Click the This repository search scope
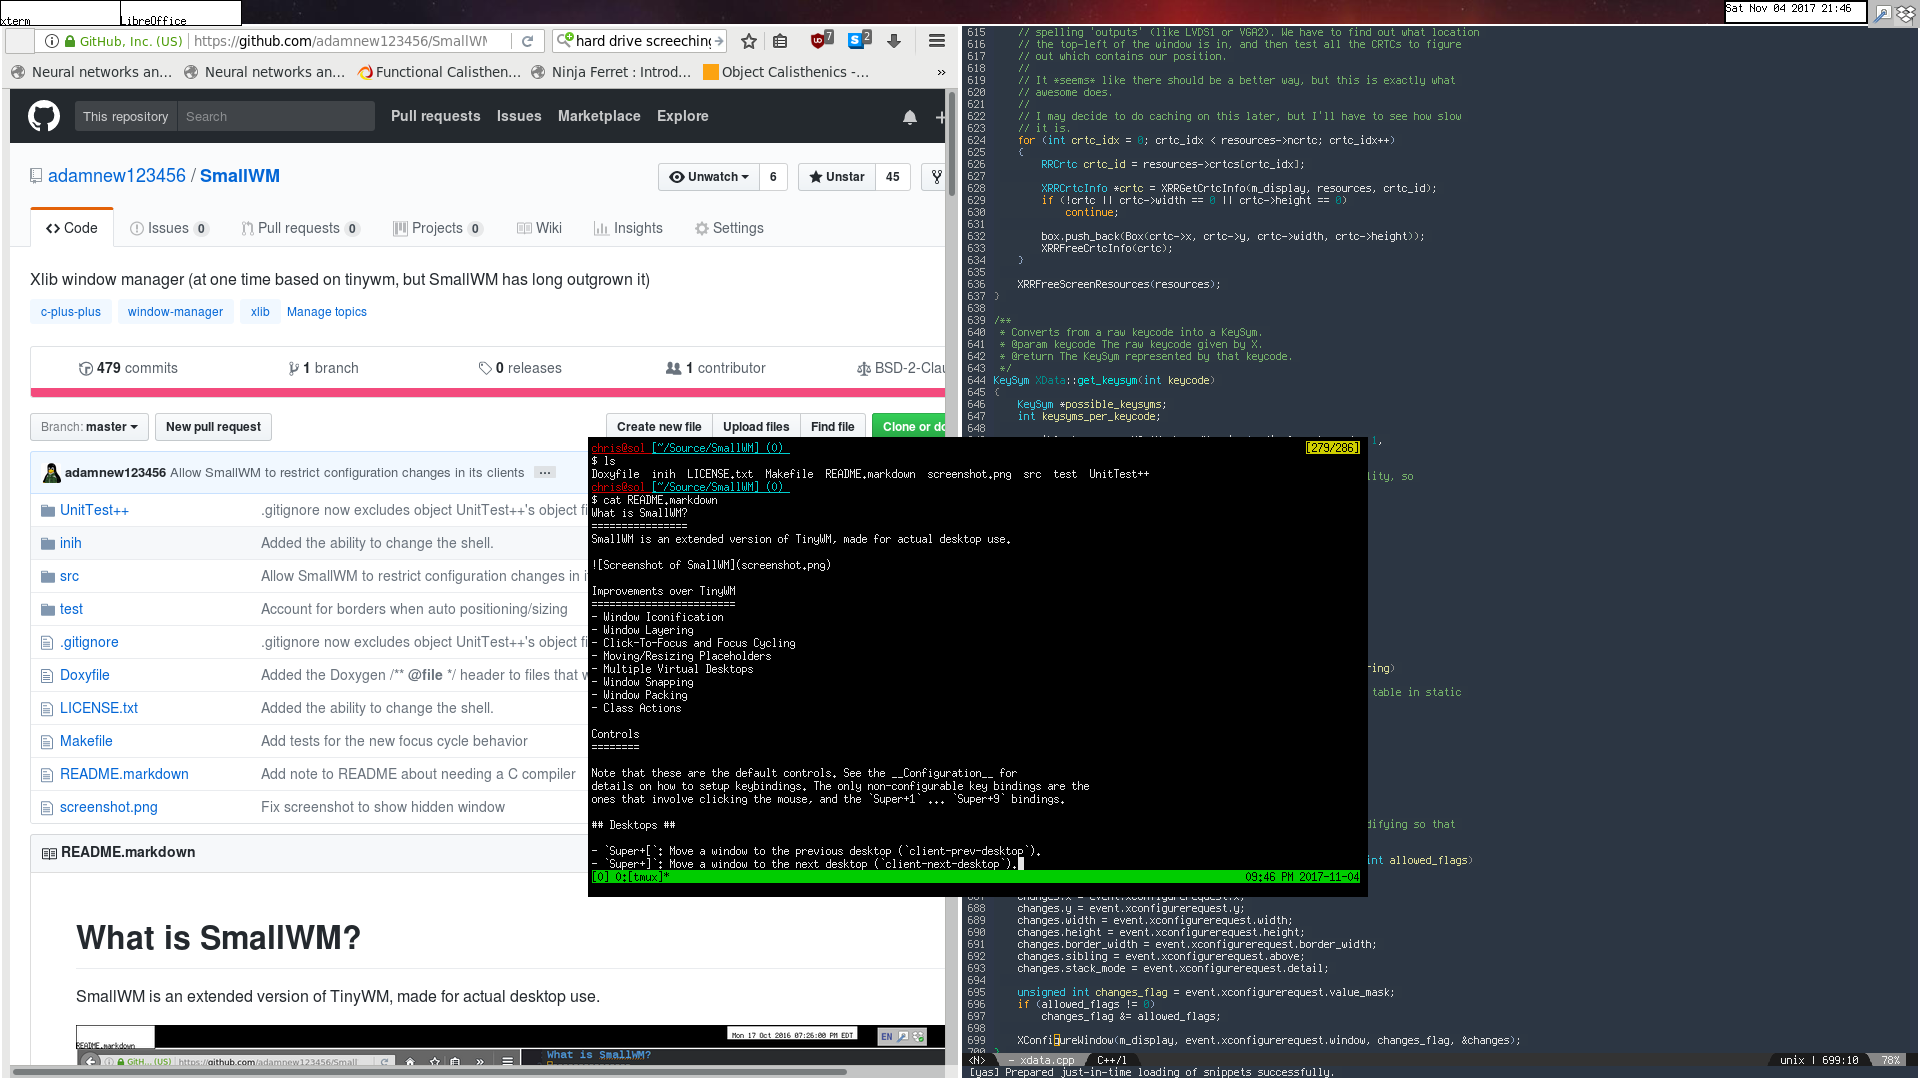This screenshot has width=1920, height=1080. tap(126, 117)
